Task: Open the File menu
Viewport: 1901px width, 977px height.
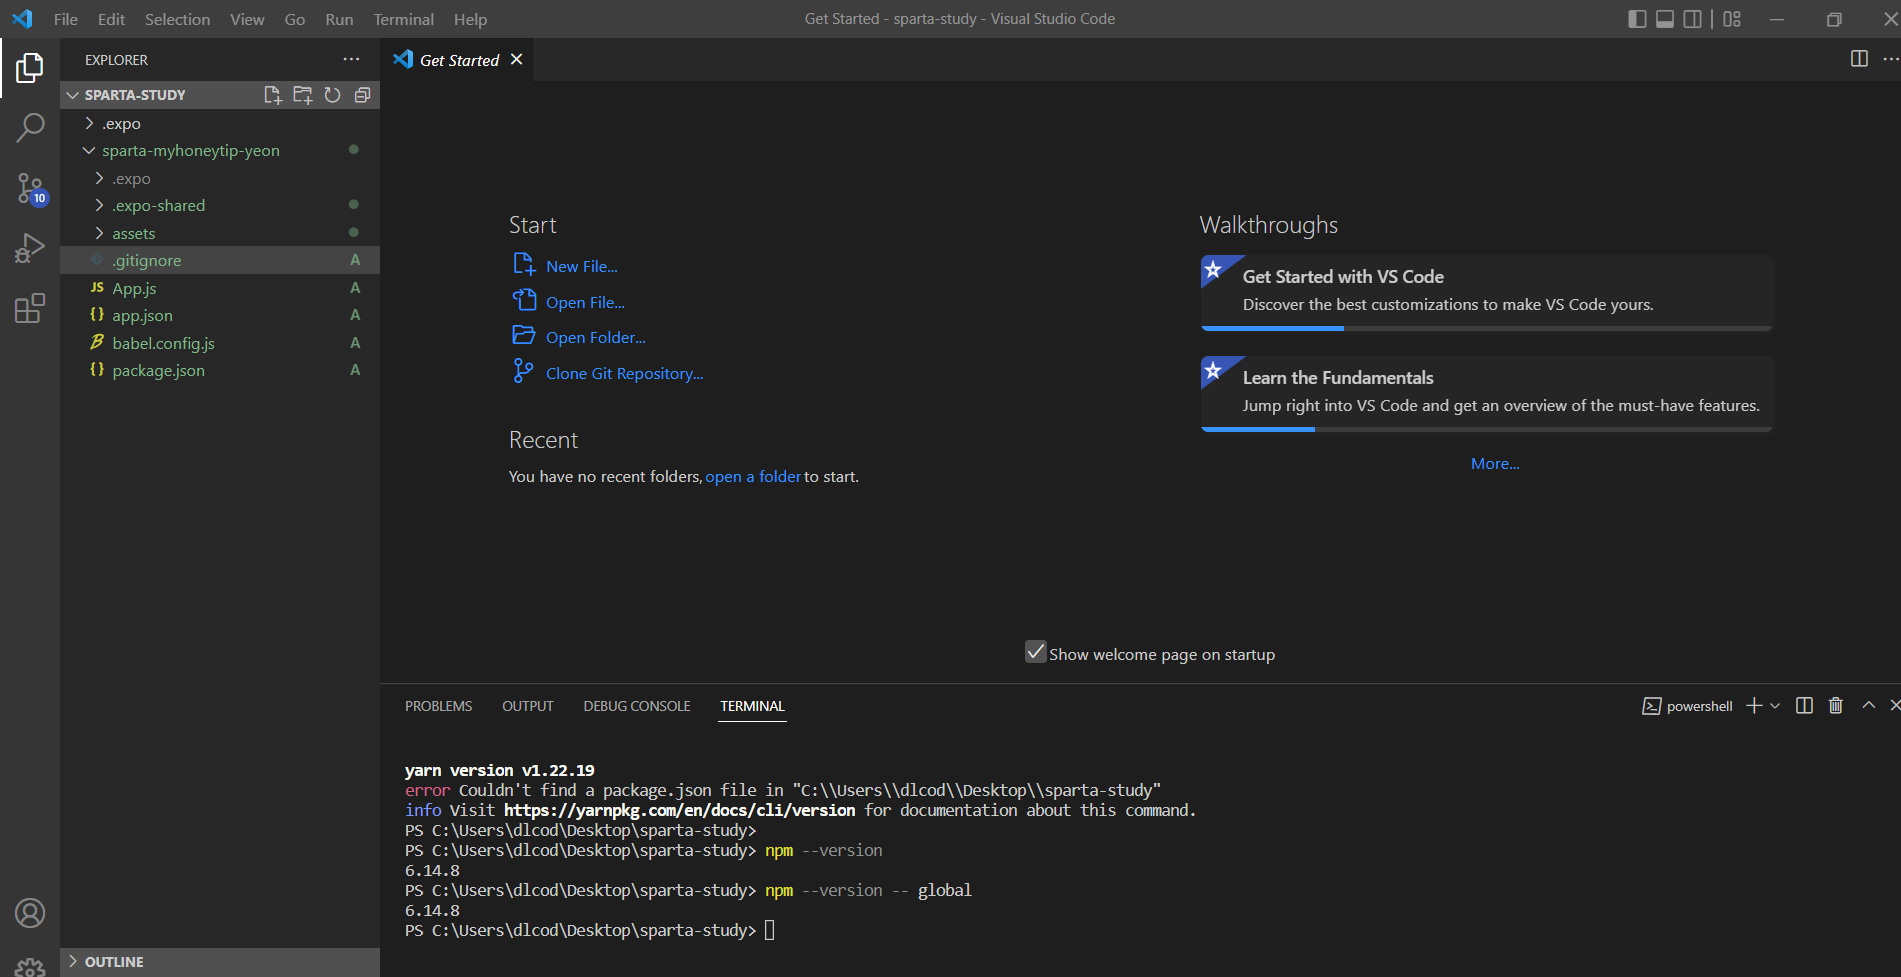Action: (66, 19)
